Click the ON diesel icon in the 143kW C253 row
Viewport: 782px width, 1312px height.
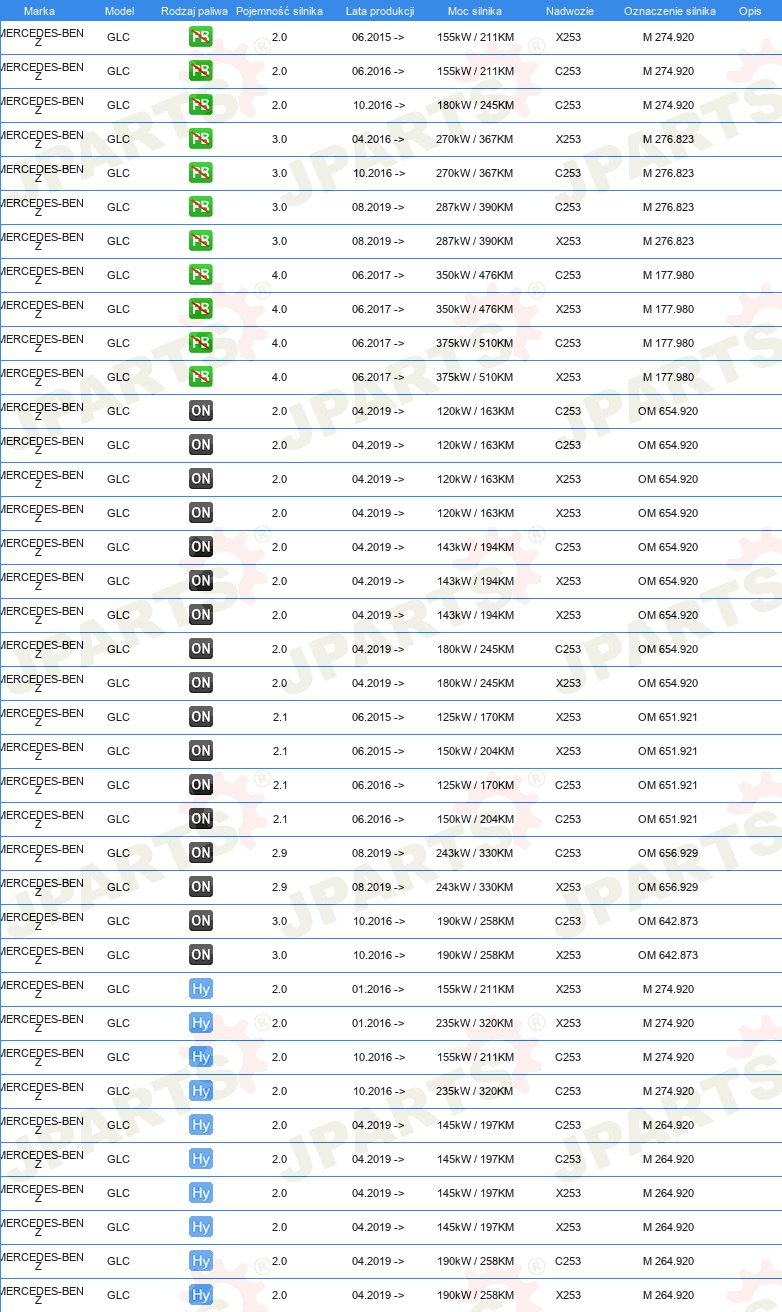[x=201, y=548]
